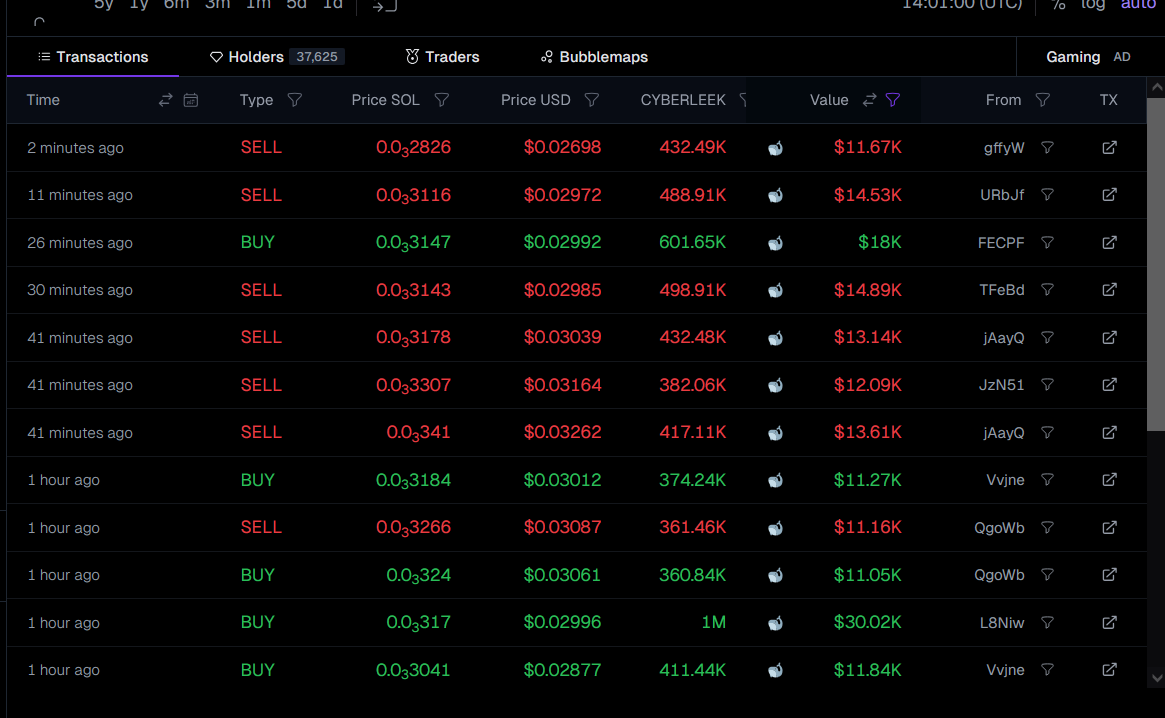
Task: Click the scrollbar down arrow
Action: tap(1156, 677)
